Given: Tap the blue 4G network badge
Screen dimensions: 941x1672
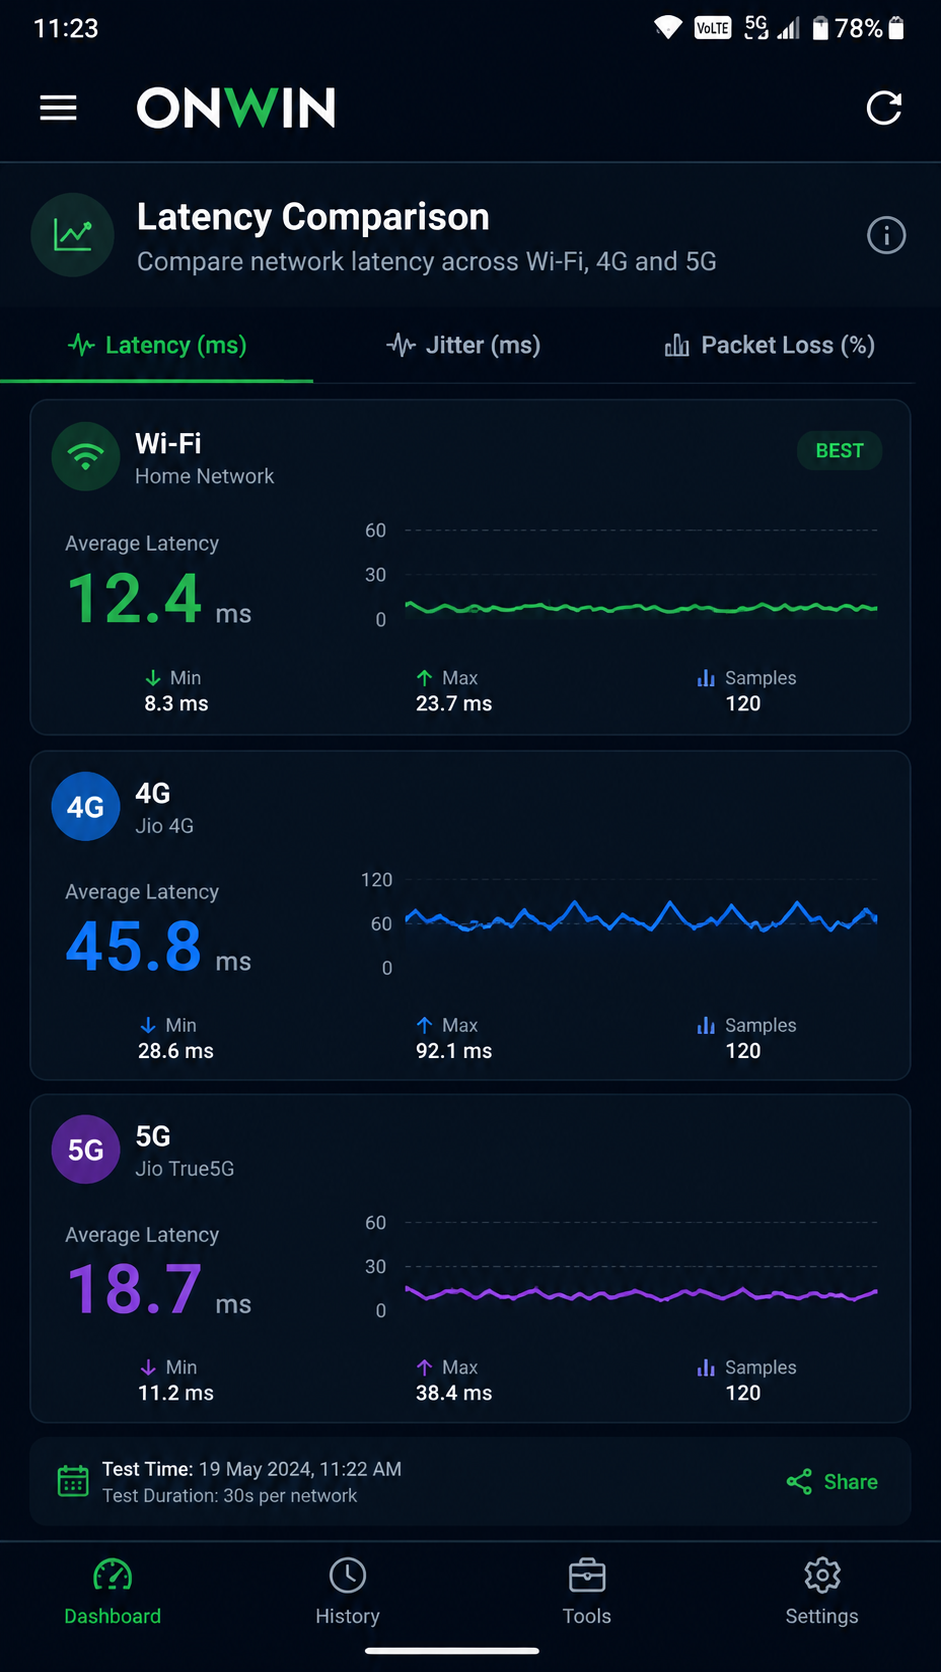Looking at the screenshot, I should (x=86, y=806).
